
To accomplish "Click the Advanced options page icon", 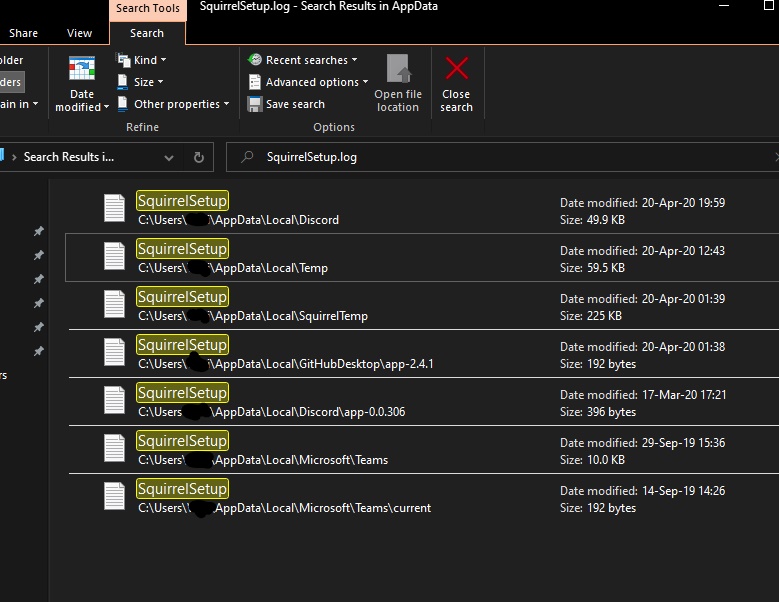I will coord(254,82).
